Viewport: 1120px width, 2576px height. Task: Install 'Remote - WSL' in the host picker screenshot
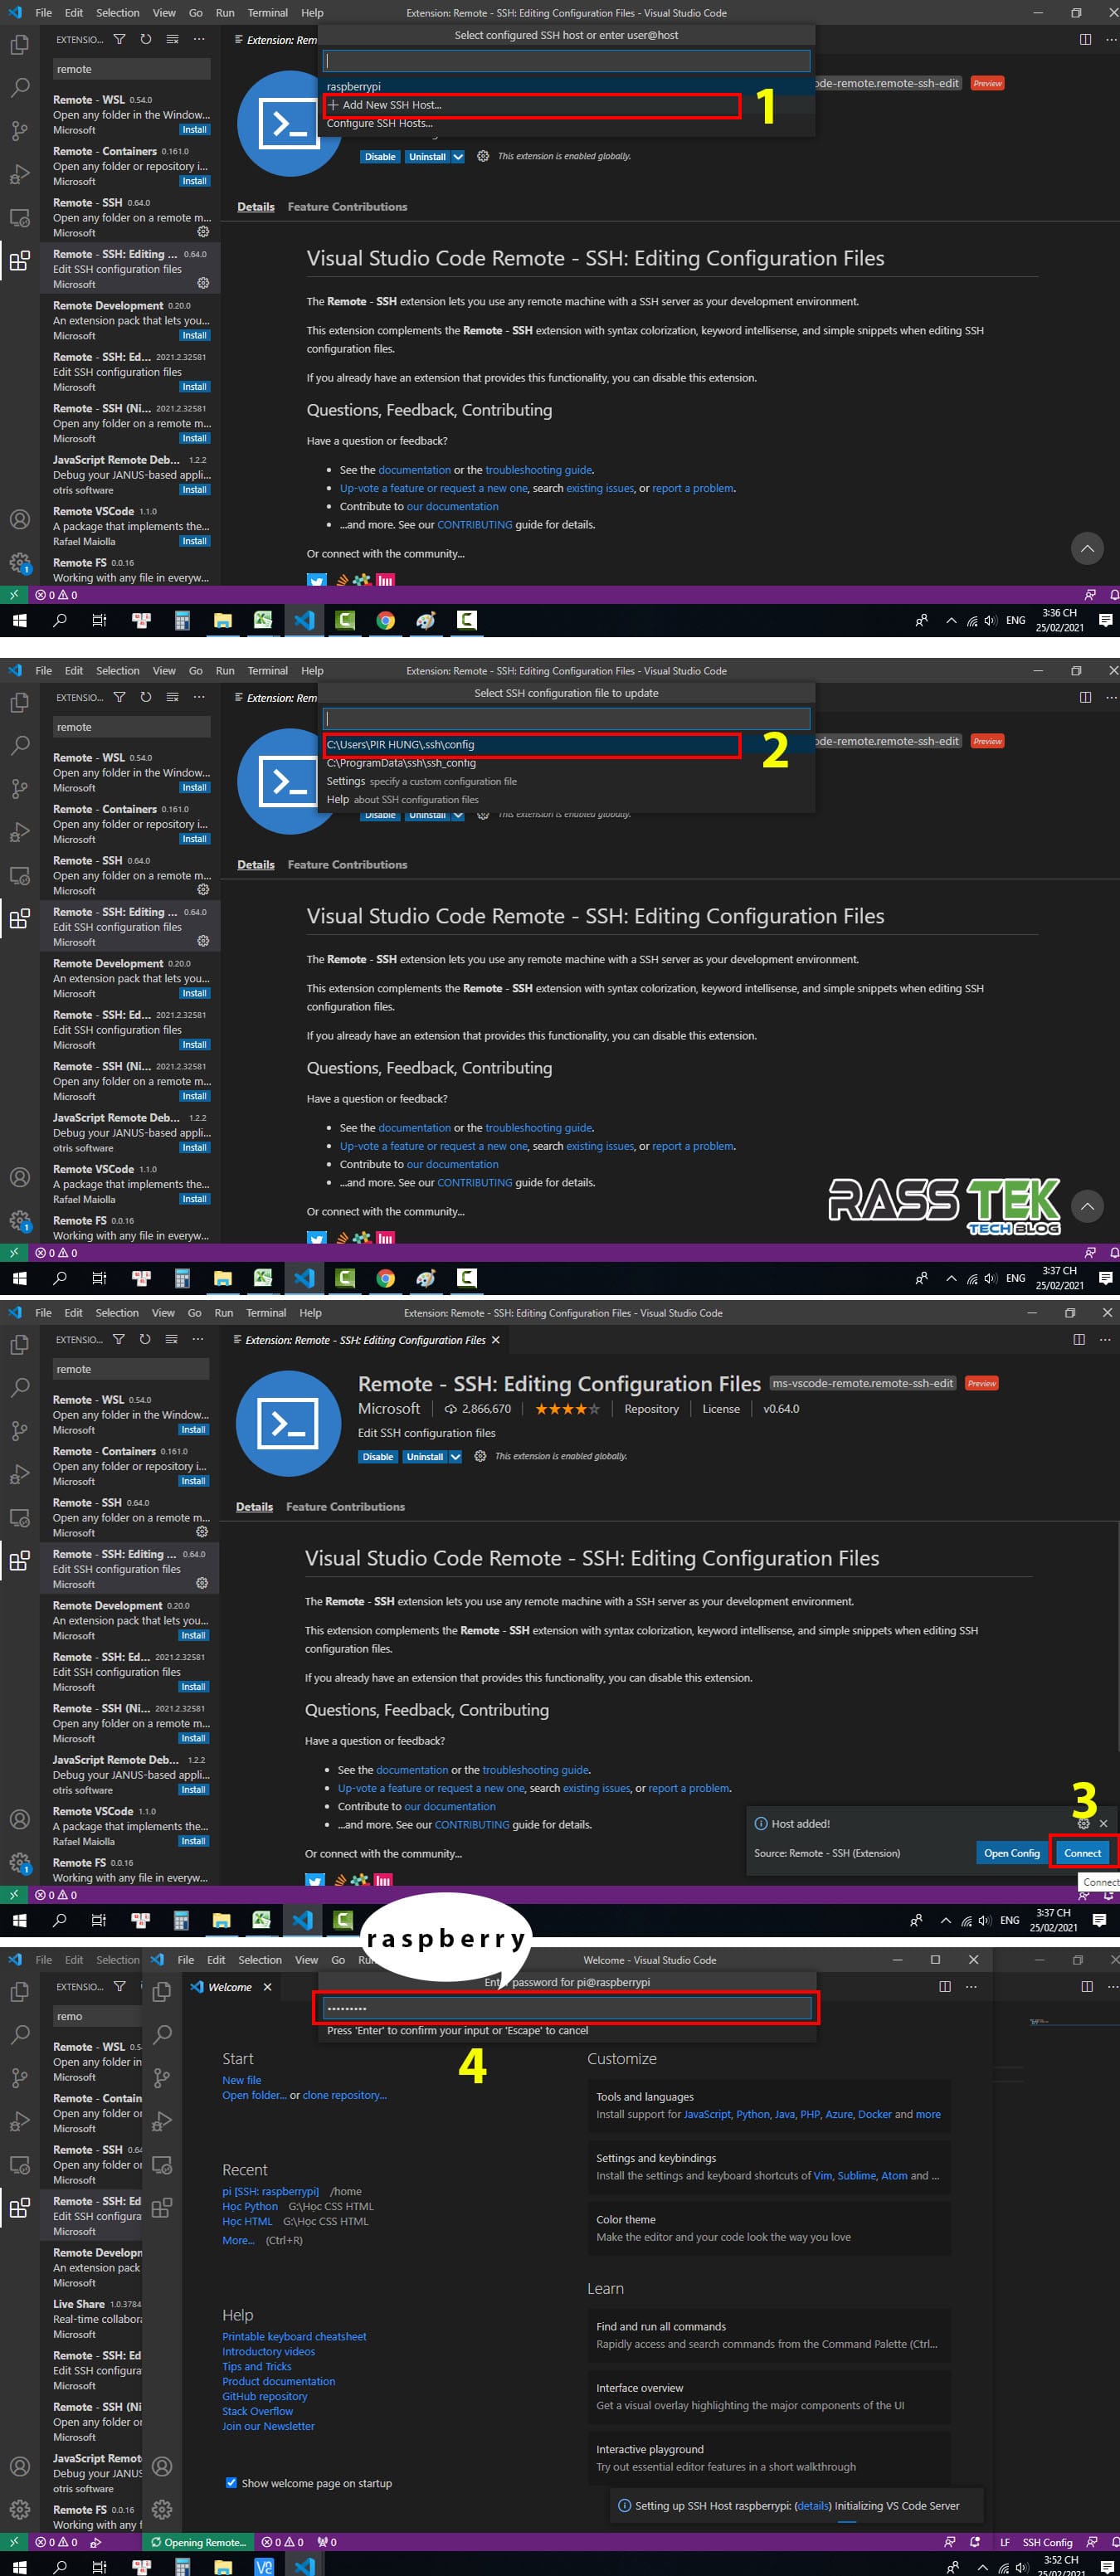tap(194, 130)
